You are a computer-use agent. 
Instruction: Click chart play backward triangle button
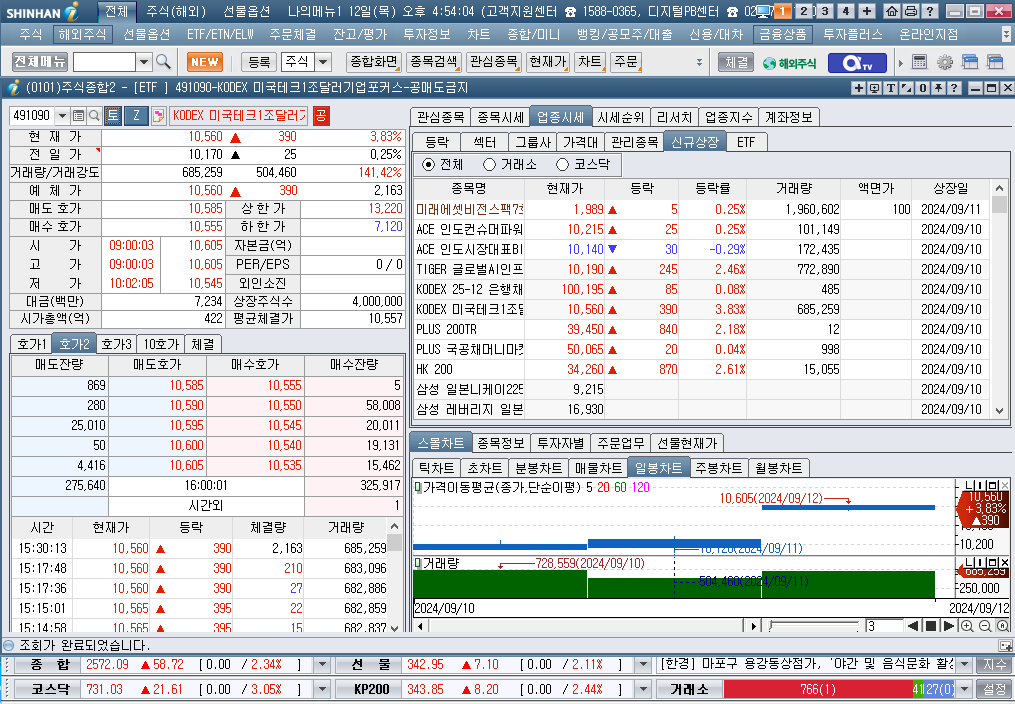[x=913, y=626]
